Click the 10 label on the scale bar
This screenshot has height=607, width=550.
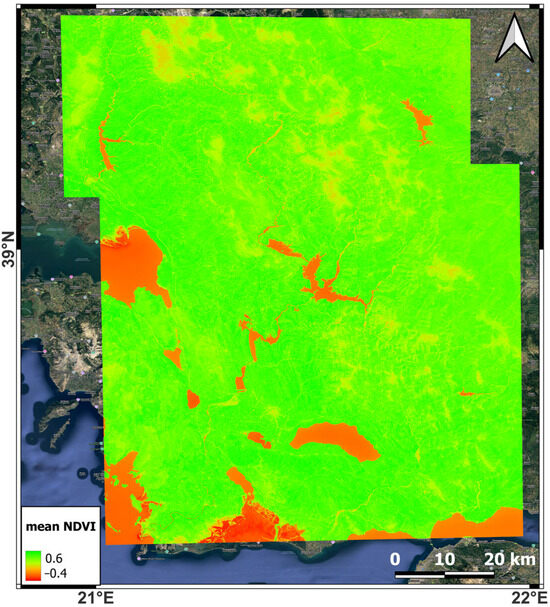coord(444,559)
